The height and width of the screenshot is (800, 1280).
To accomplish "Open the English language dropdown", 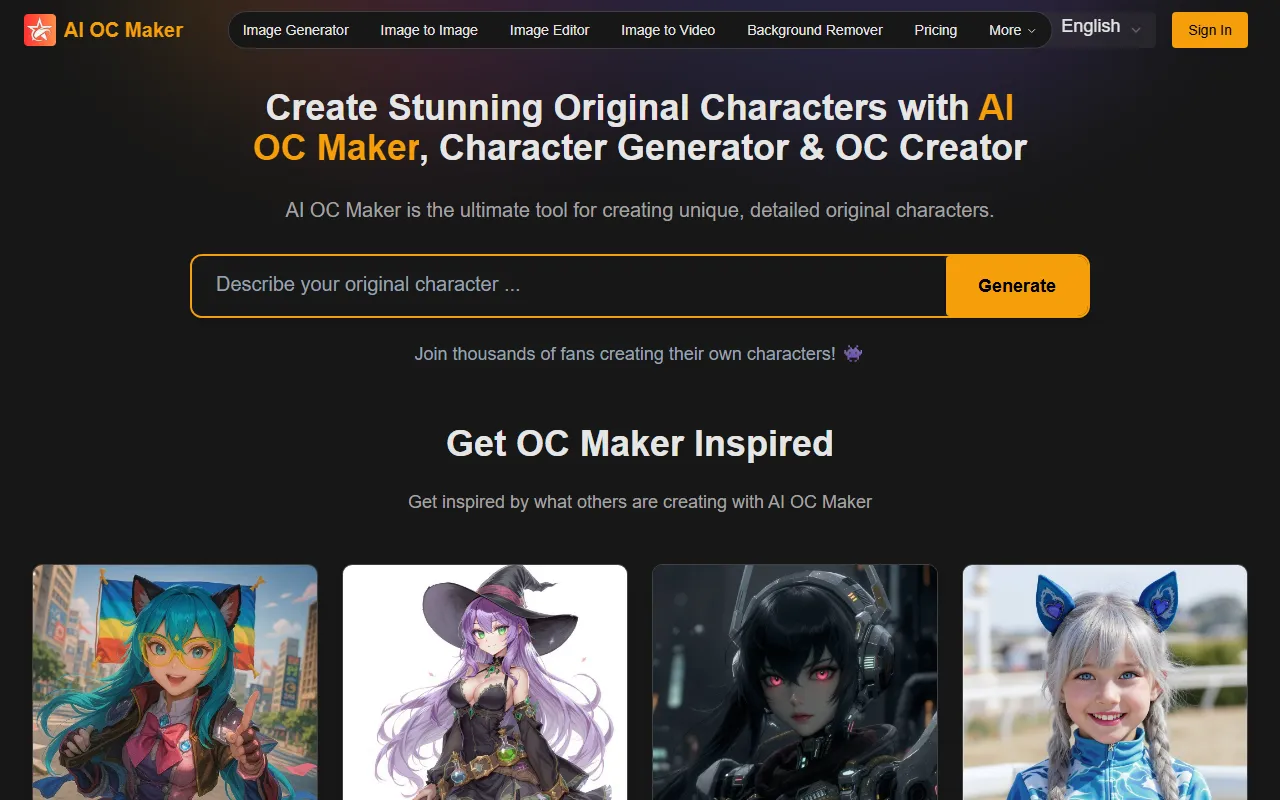I will coord(1101,28).
